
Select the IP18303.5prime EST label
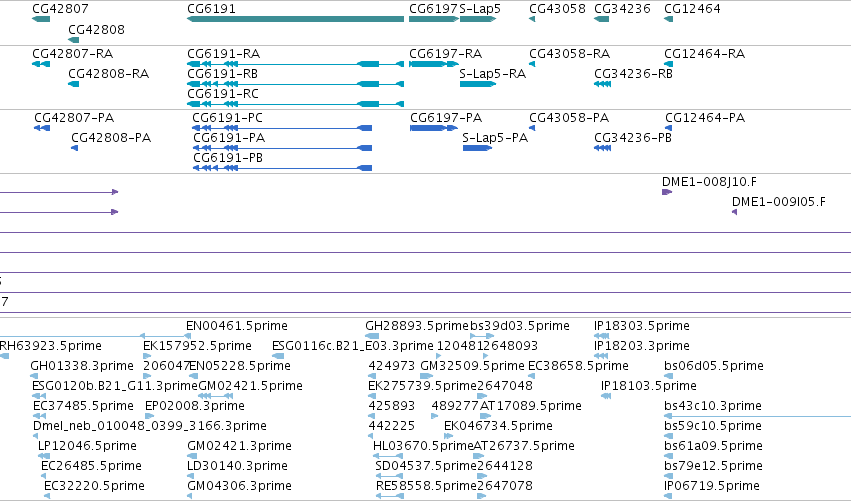click(x=642, y=326)
